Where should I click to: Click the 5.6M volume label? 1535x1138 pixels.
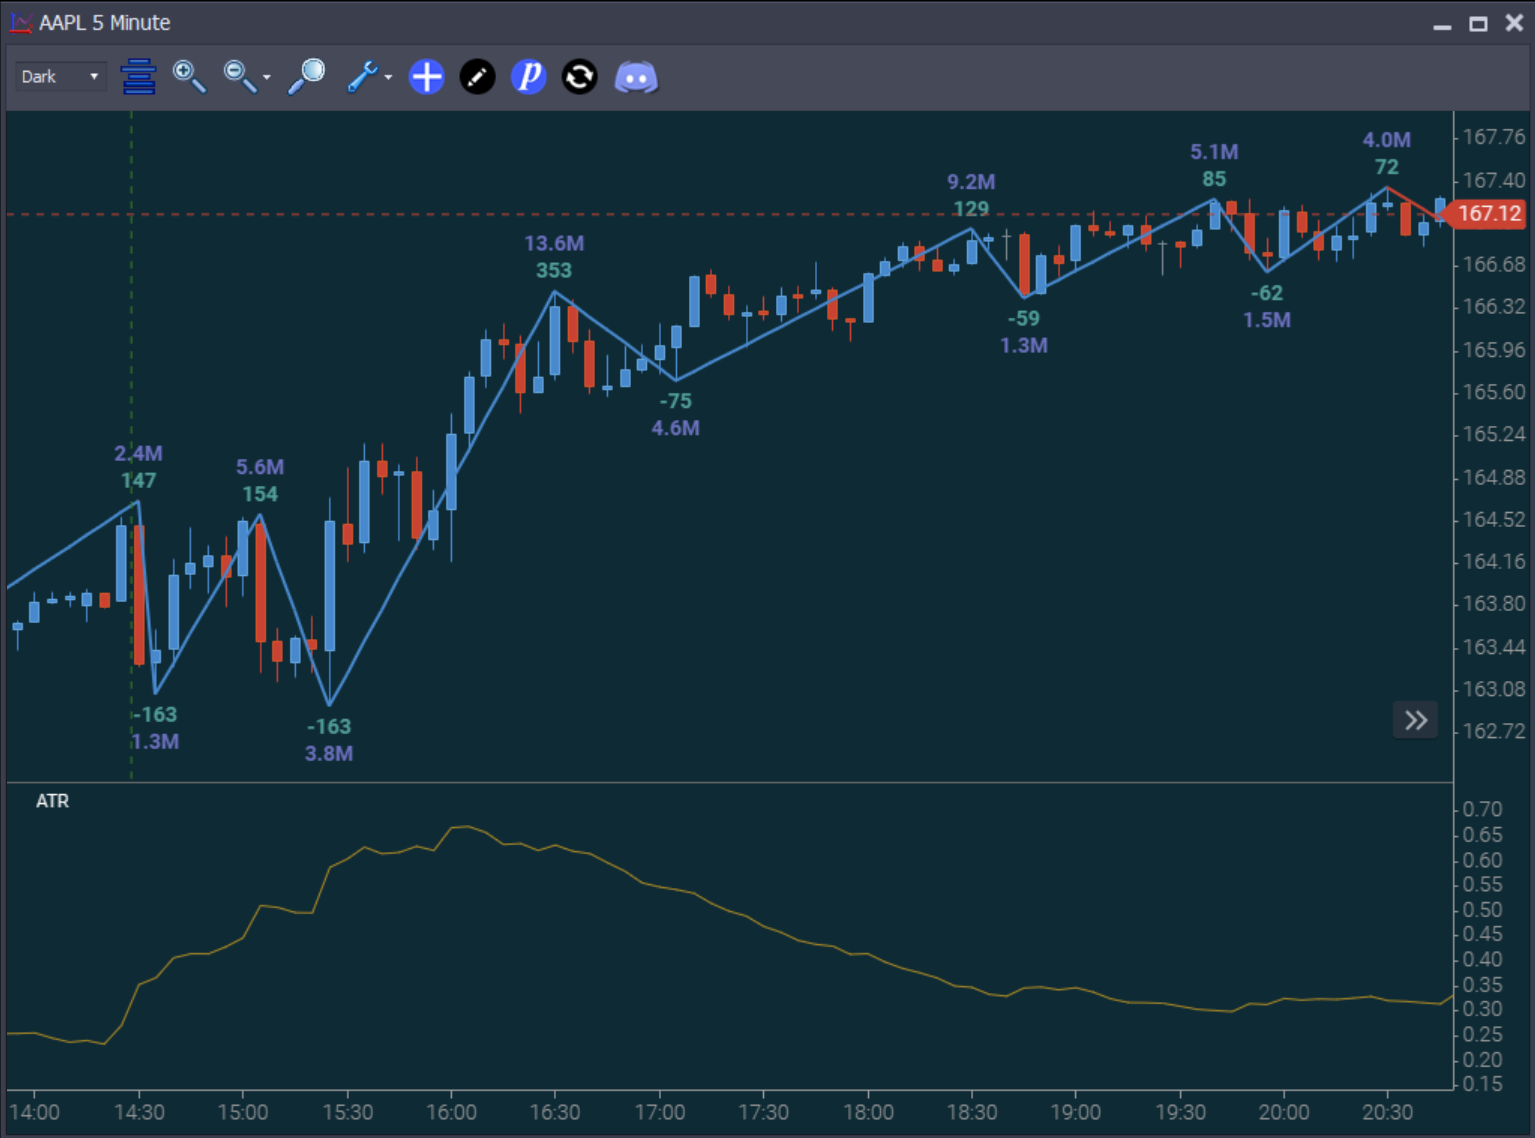(x=260, y=467)
